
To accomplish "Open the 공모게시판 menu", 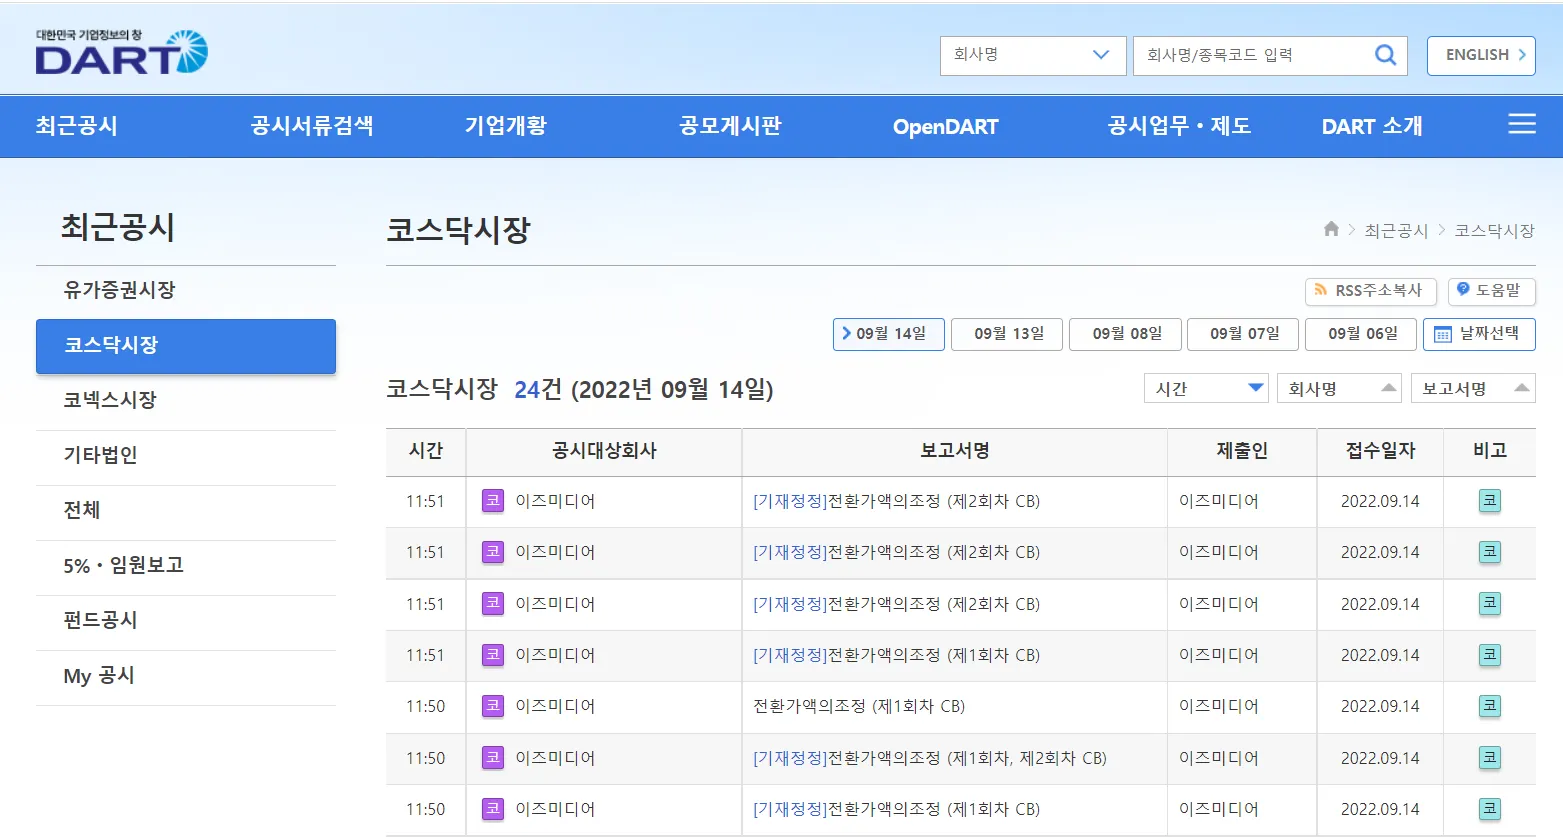I will [x=730, y=126].
